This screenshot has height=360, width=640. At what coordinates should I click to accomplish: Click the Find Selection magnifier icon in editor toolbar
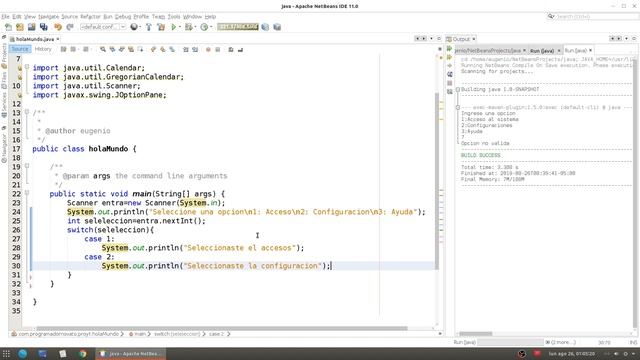tap(103, 49)
